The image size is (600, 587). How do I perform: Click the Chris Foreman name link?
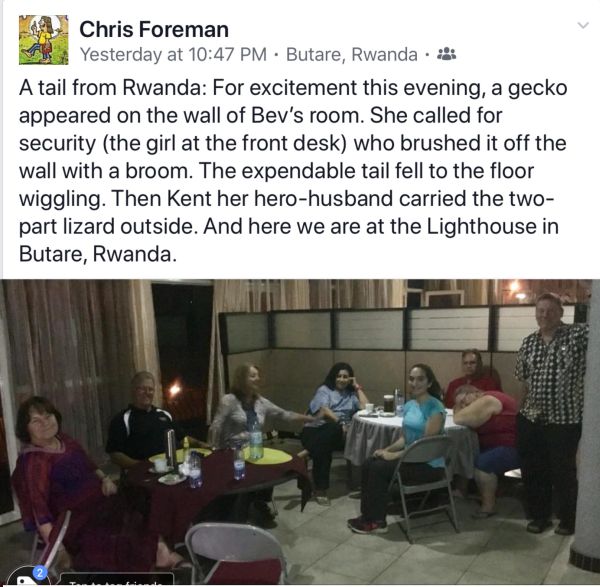(x=153, y=29)
